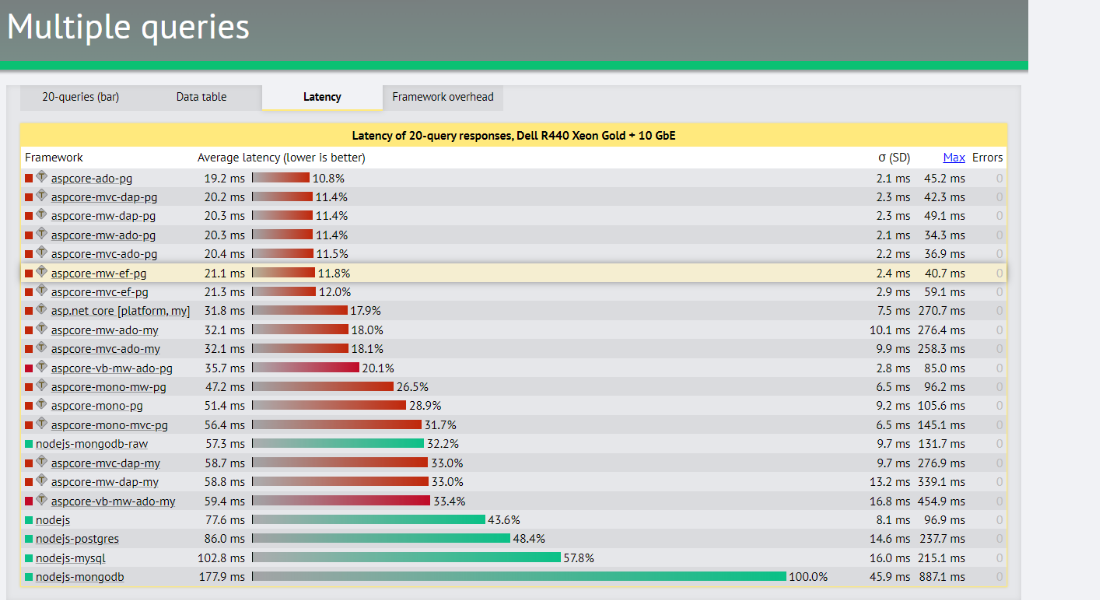Open the nodejs framework link
This screenshot has width=1100, height=600.
(x=53, y=520)
